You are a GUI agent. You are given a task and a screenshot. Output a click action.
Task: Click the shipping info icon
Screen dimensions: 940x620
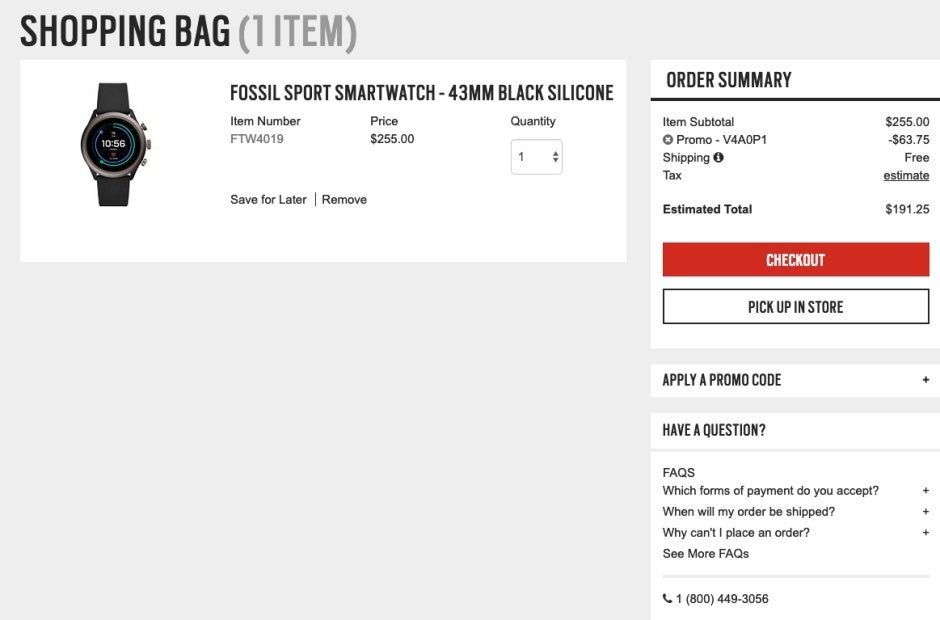coord(718,157)
